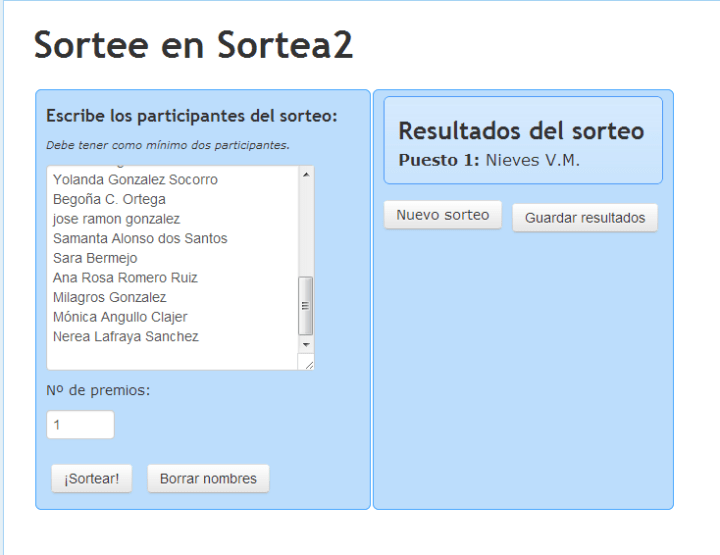The height and width of the screenshot is (555, 720).
Task: Click participant Nerea Lafraya Sanchez
Action: pos(126,336)
